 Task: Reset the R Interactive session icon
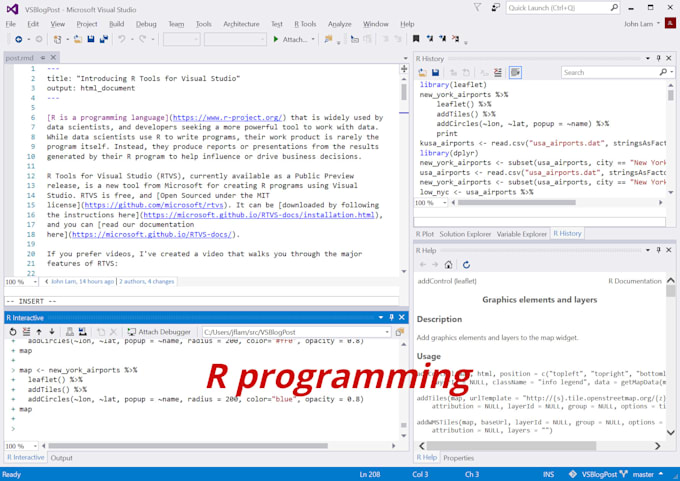[x=13, y=332]
